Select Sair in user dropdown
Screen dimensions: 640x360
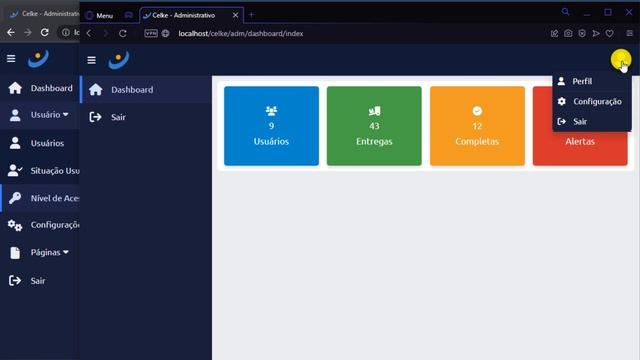[592, 121]
